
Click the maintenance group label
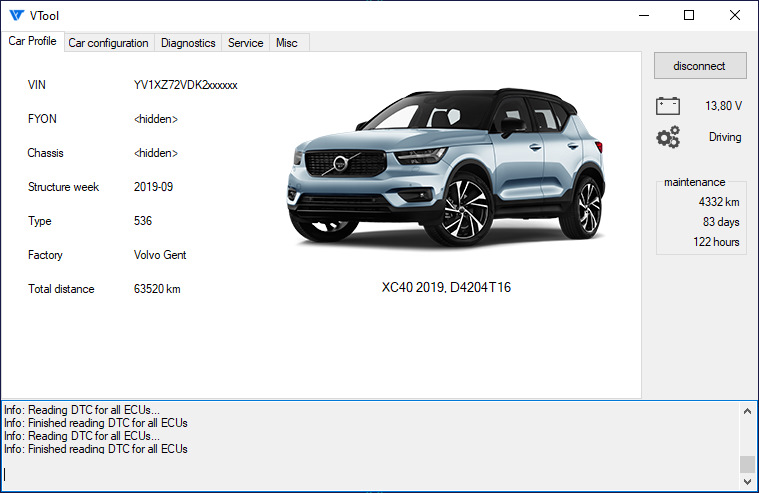coord(695,182)
